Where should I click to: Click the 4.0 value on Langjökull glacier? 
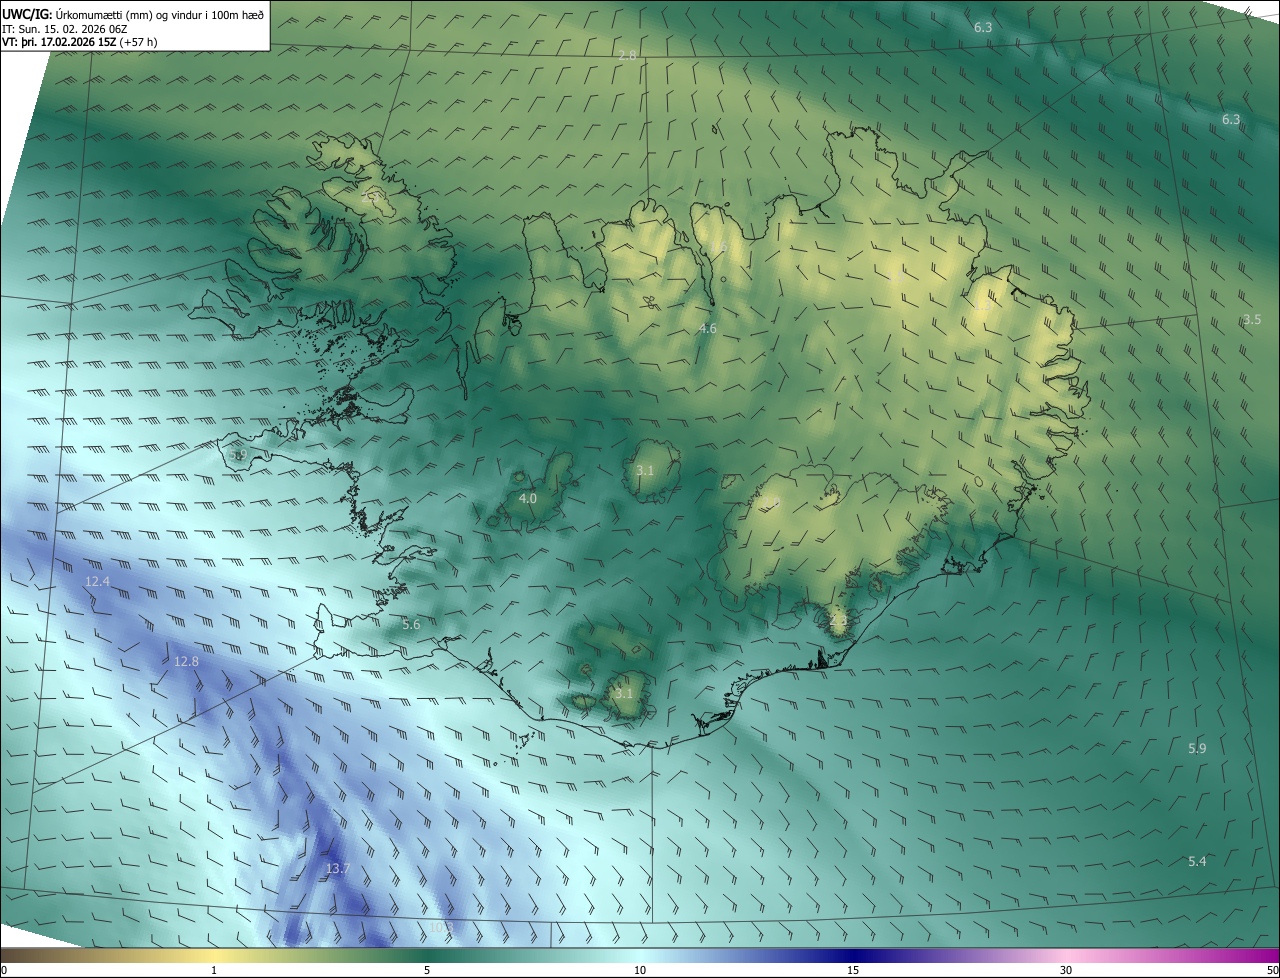pyautogui.click(x=528, y=498)
